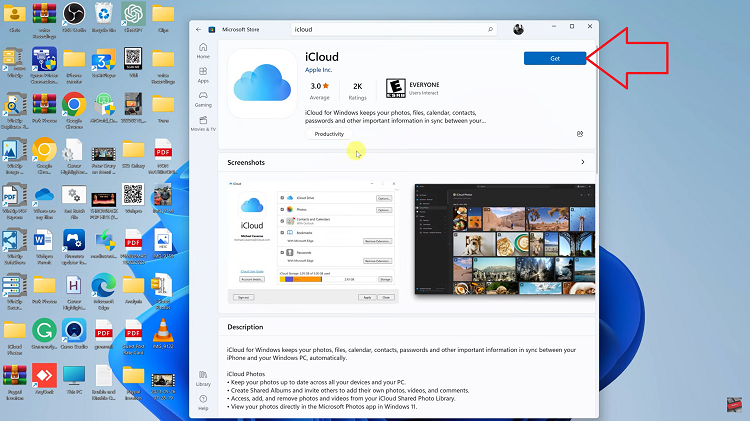Select the Camo Studio desktop shortcut
This screenshot has height=421, width=750.
pyautogui.click(x=74, y=334)
